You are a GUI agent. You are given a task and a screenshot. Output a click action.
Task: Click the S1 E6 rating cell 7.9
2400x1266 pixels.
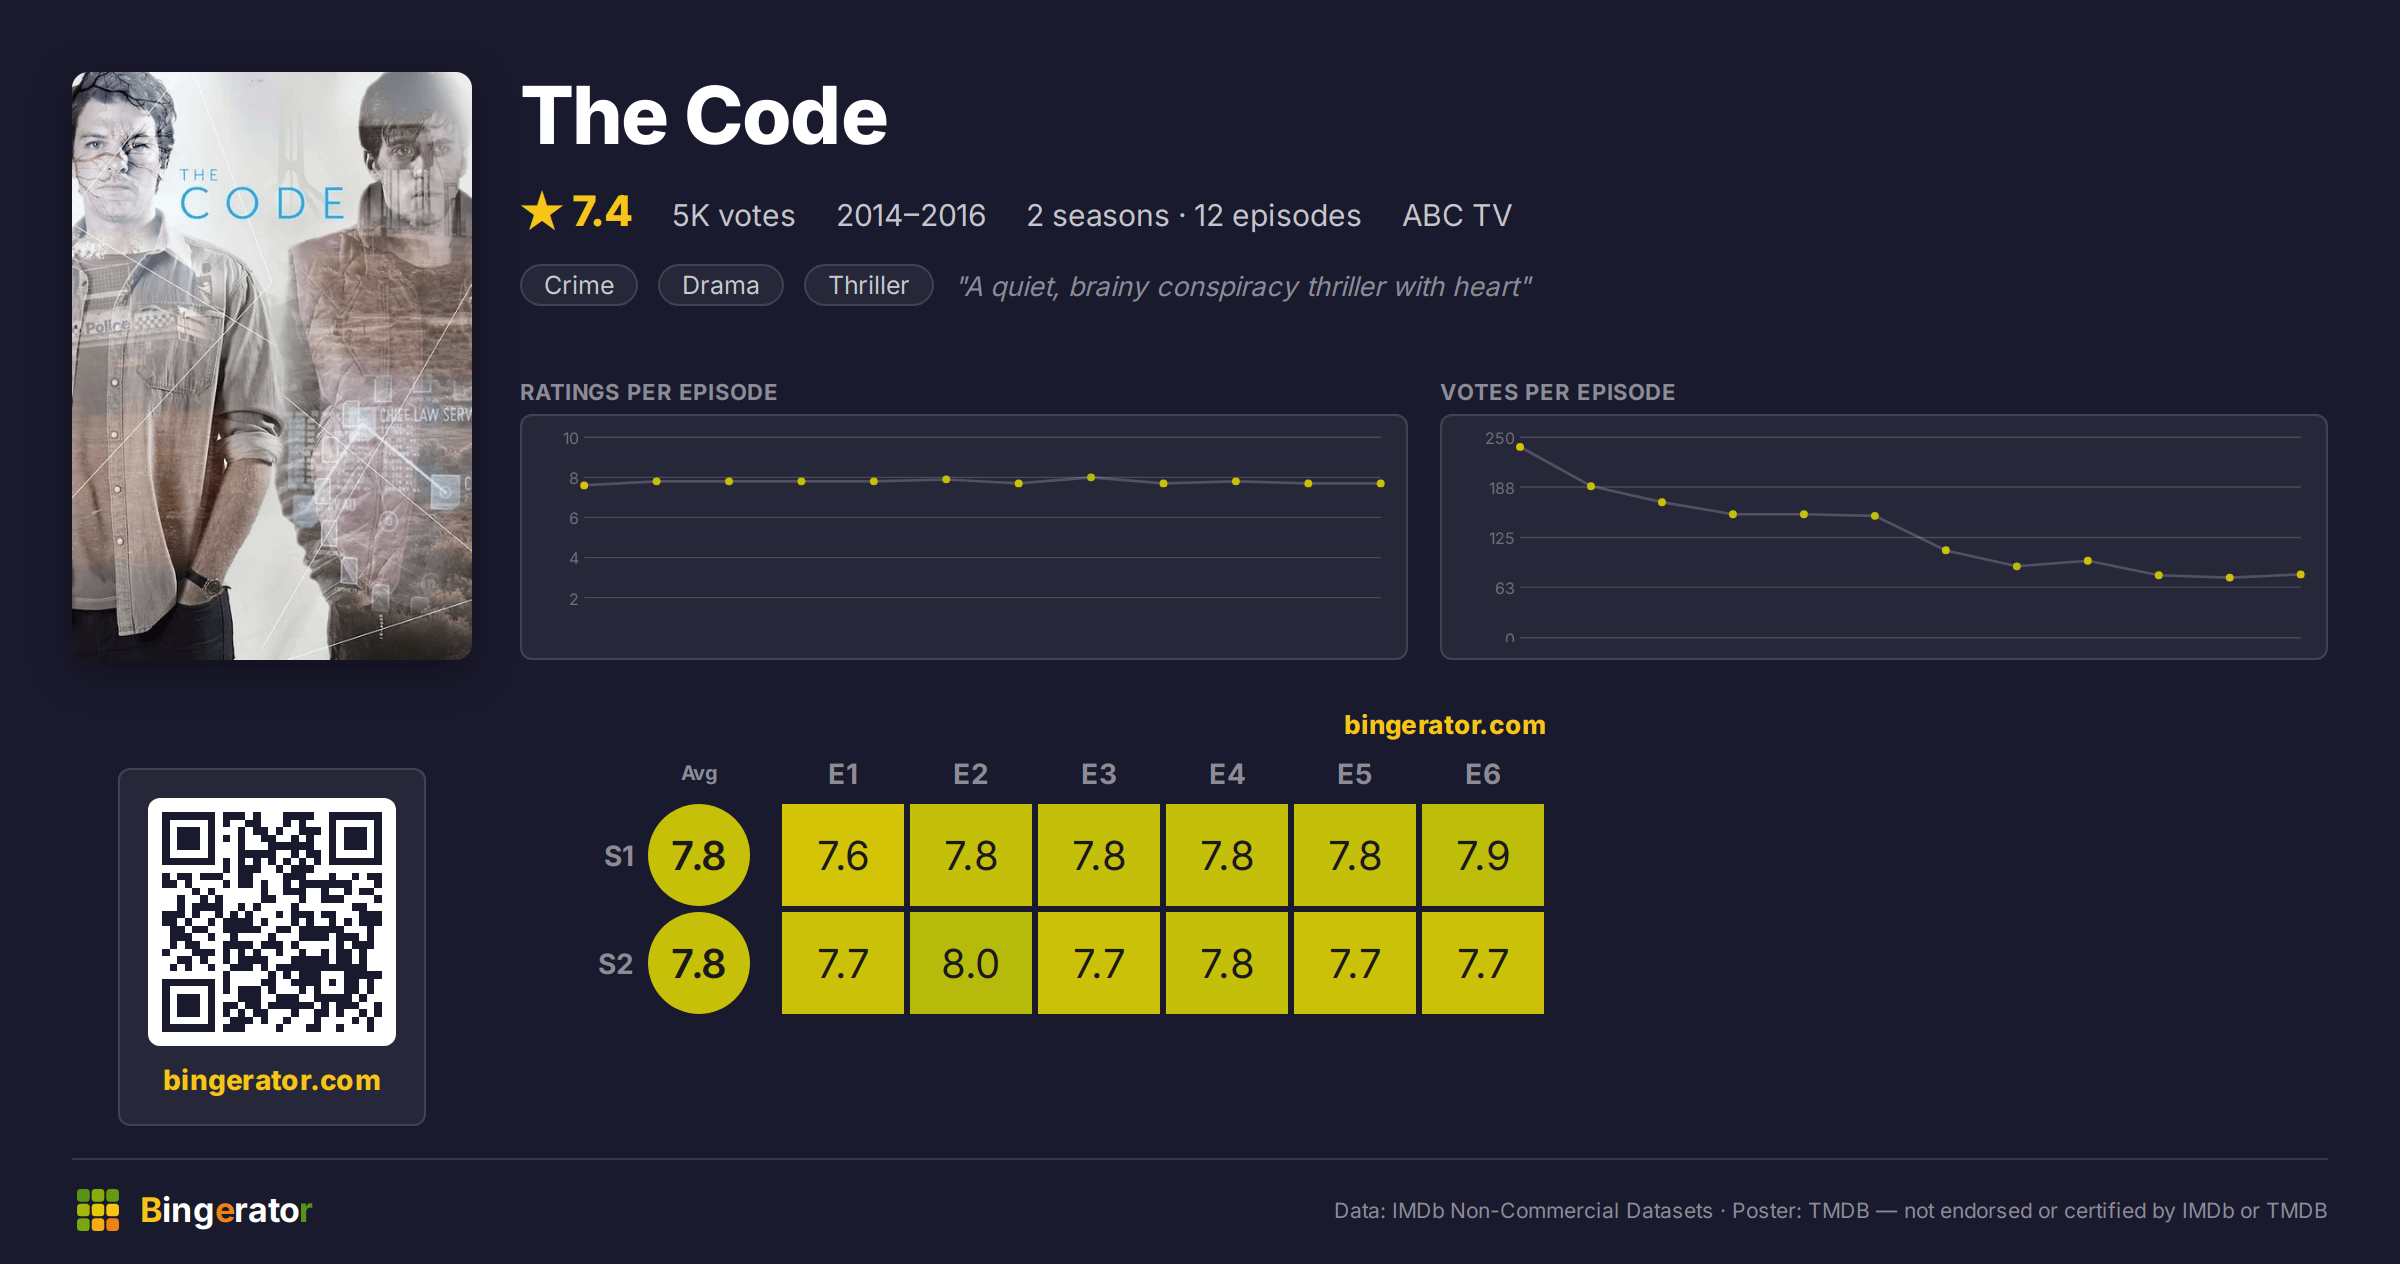pyautogui.click(x=1483, y=855)
